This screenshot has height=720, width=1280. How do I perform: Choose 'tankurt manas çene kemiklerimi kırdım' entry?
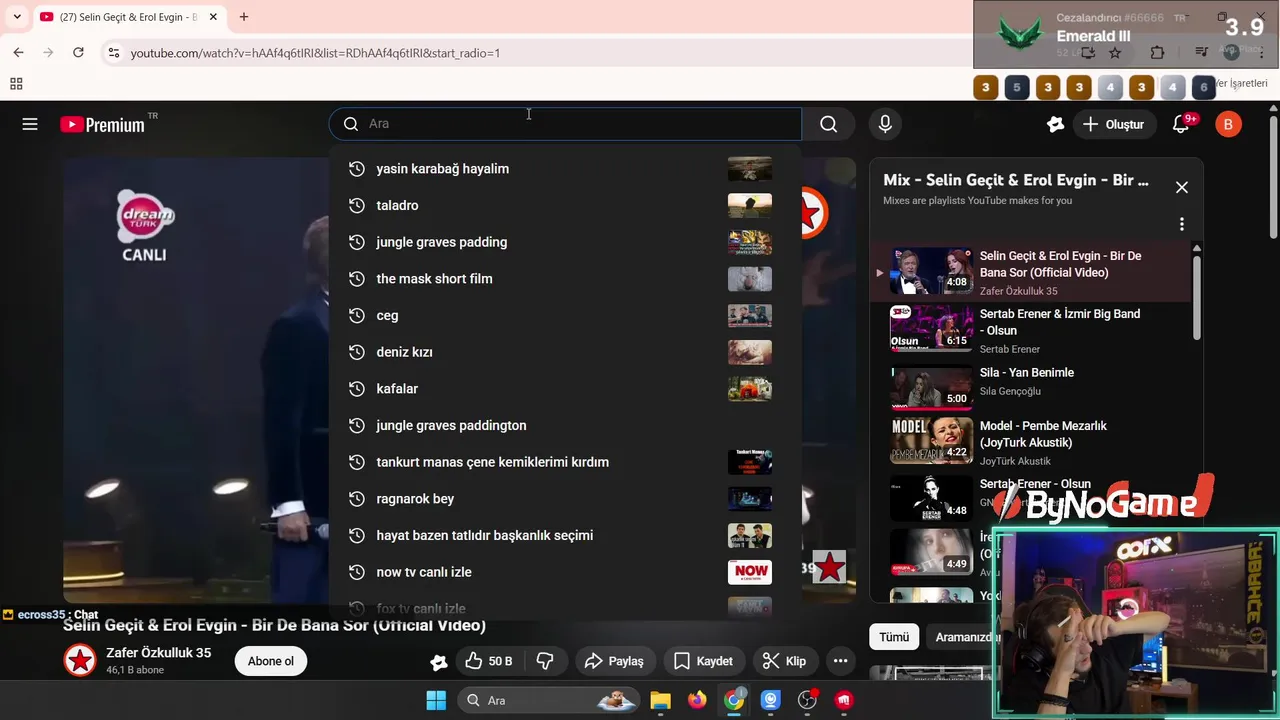pyautogui.click(x=565, y=462)
